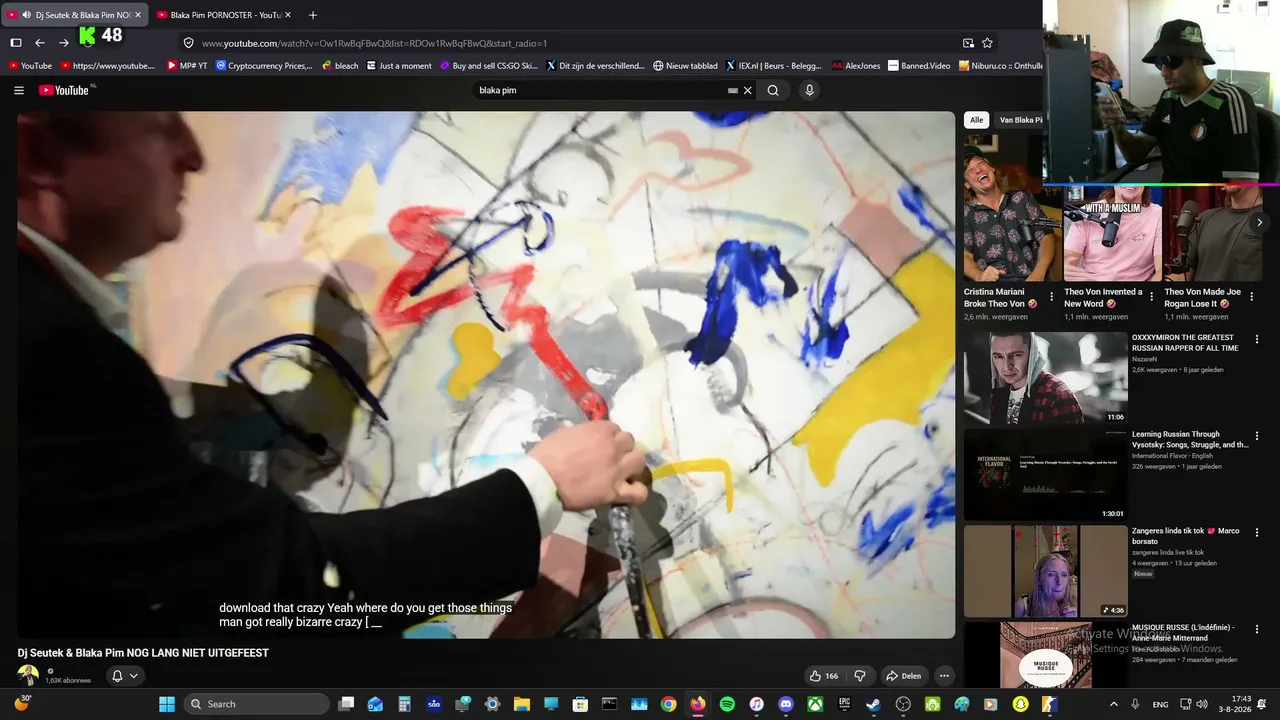Image resolution: width=1280 pixels, height=720 pixels.
Task: Bookmark this page with the star icon
Action: pos(987,43)
